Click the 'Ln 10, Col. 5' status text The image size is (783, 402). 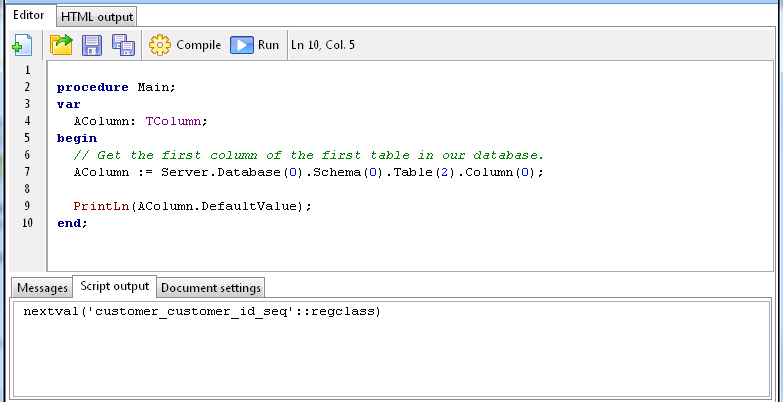pyautogui.click(x=323, y=45)
